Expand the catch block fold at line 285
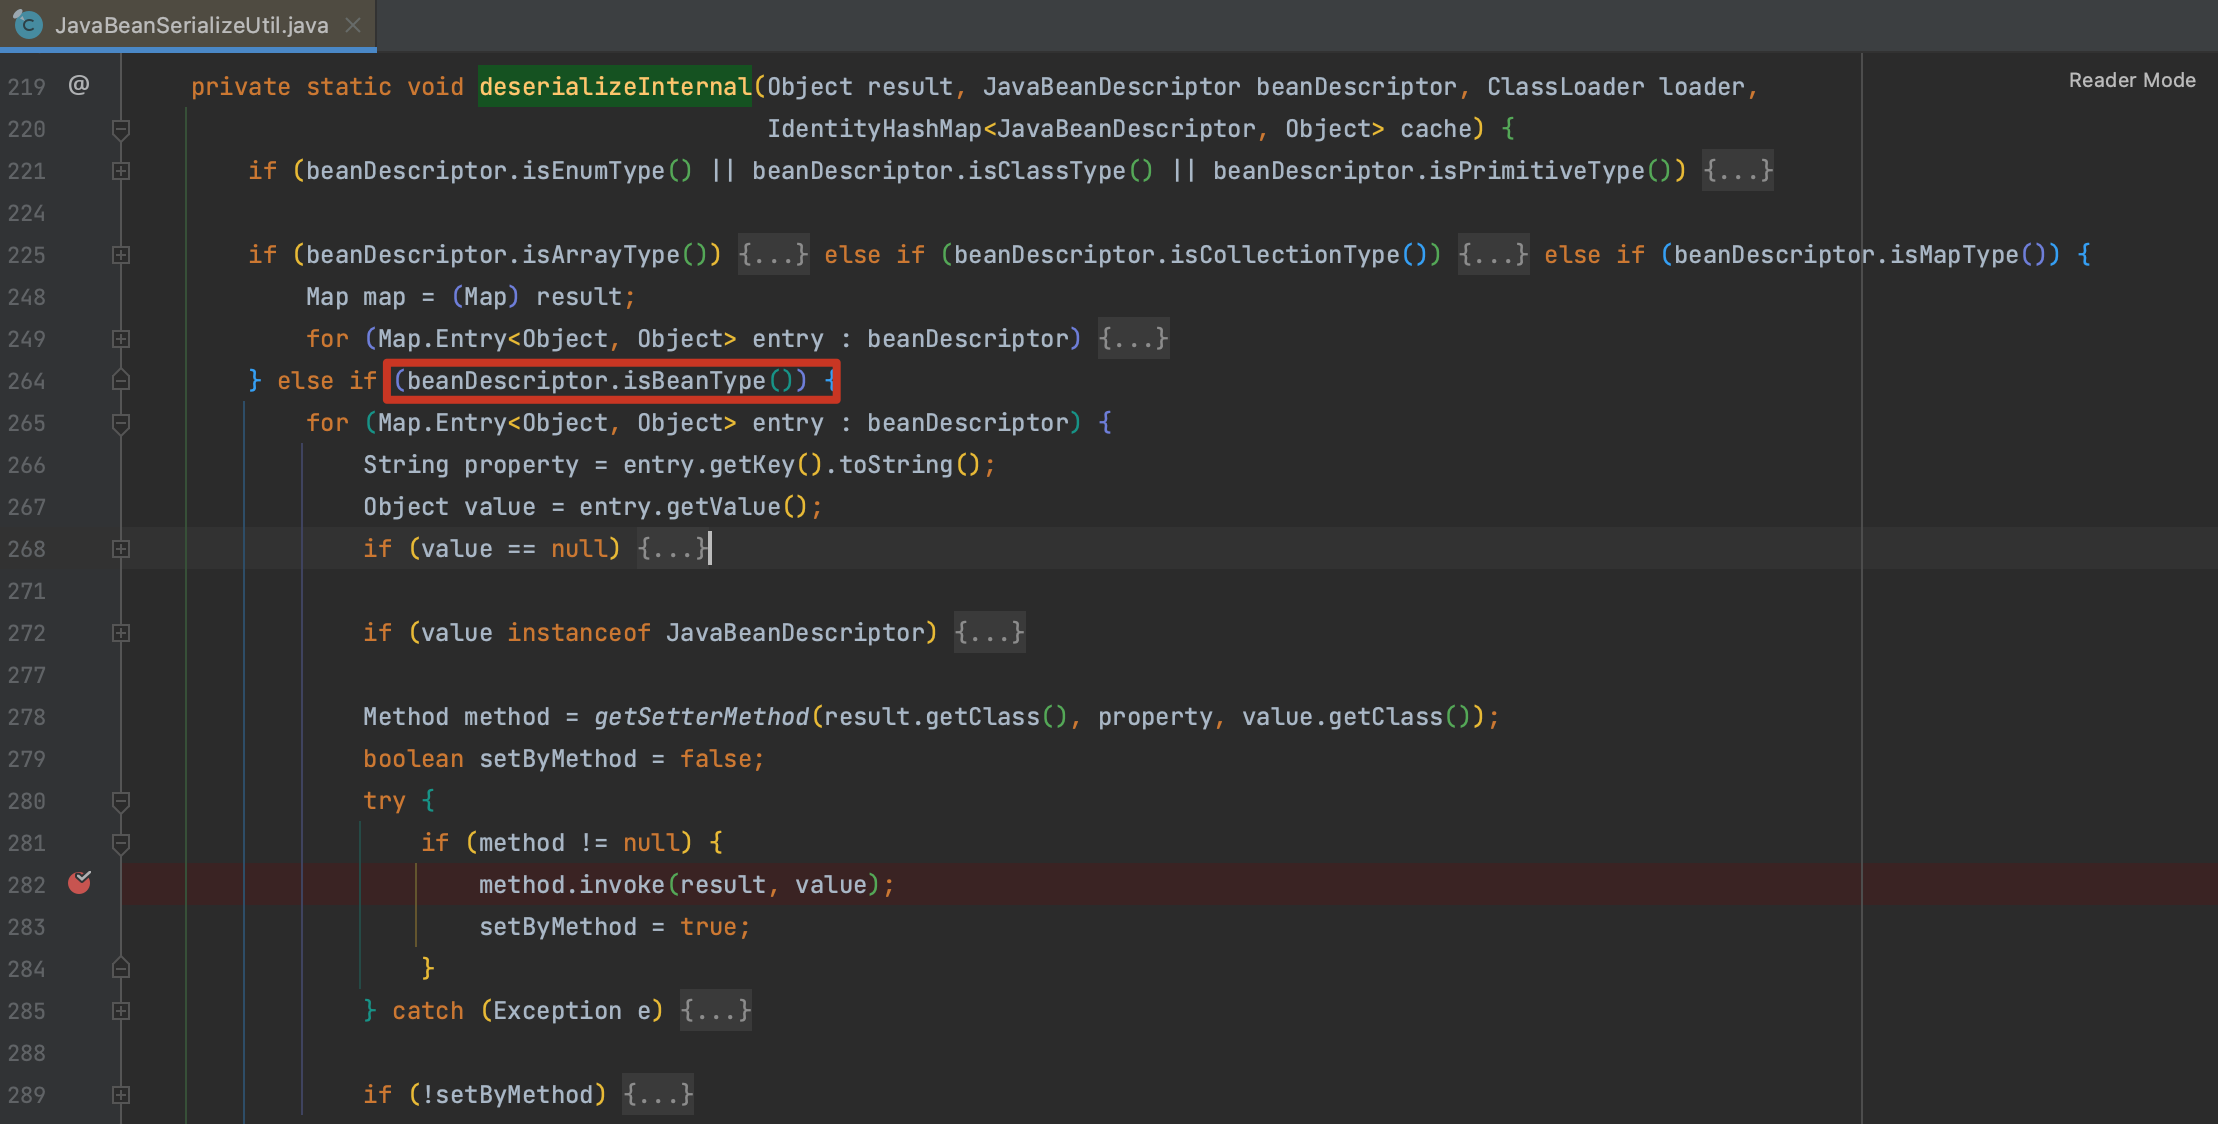 click(121, 1011)
